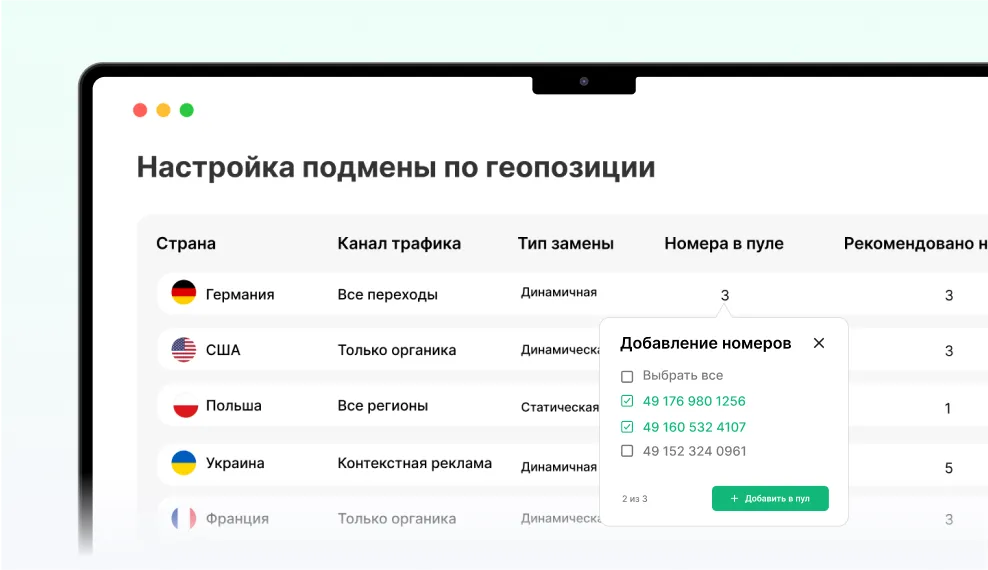Screen dimensions: 988x570
Task: Open Germany's Все переходы traffic channel
Action: coord(387,295)
